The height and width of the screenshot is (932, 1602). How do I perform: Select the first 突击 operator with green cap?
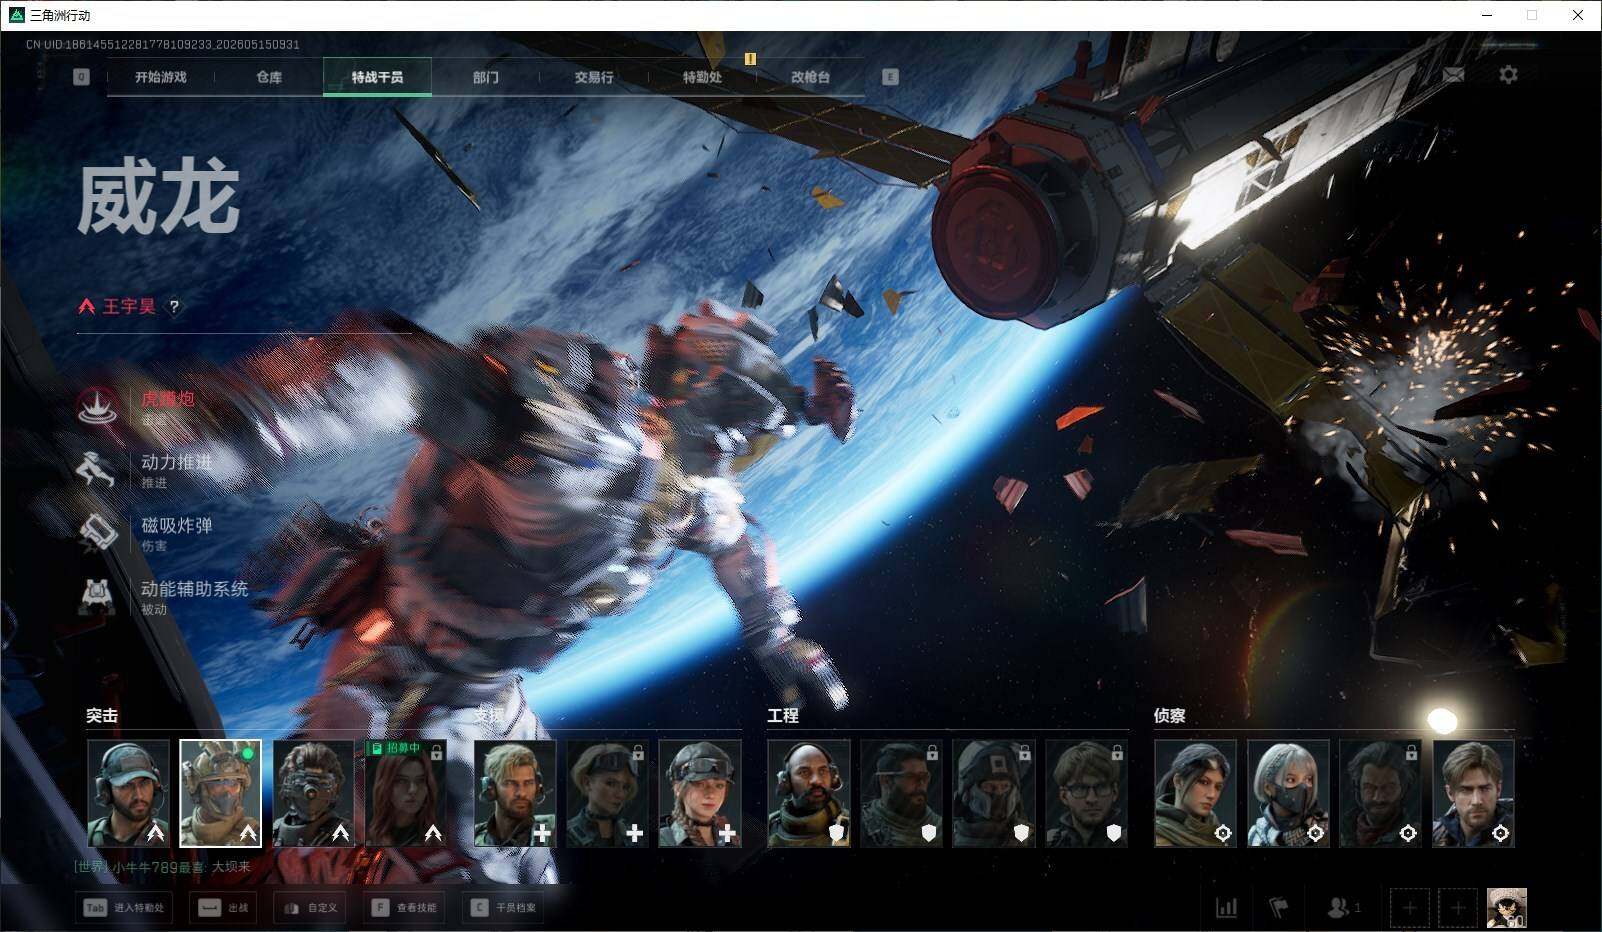coord(128,793)
